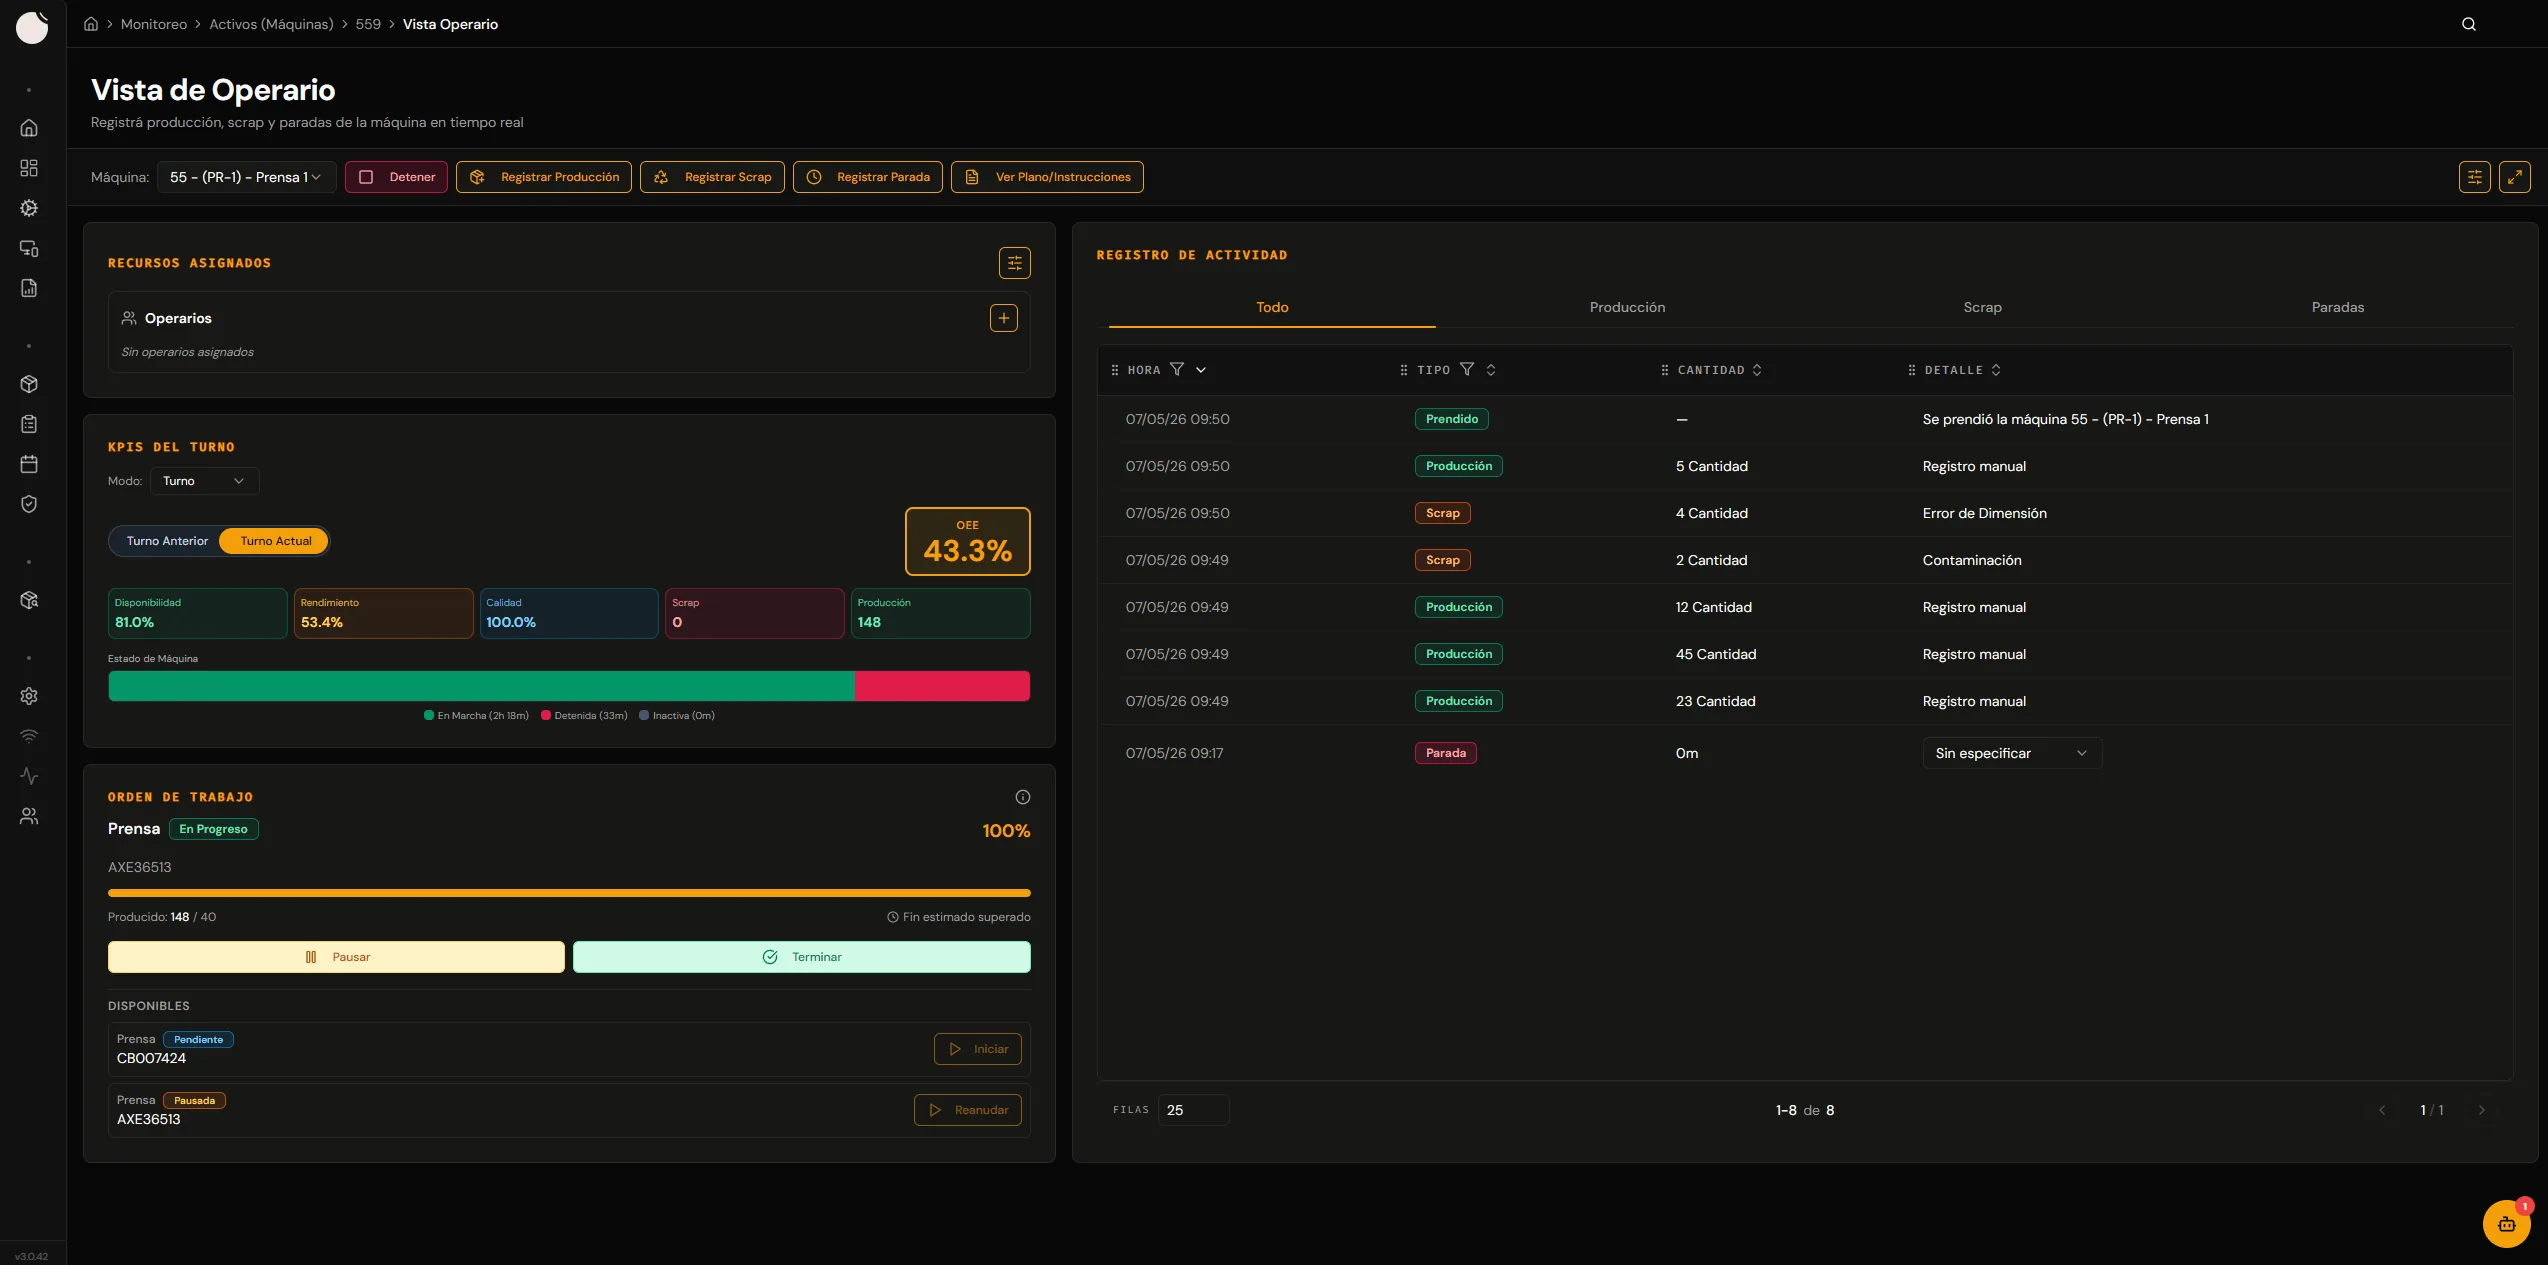This screenshot has width=2548, height=1265.
Task: Open the settings cog icon in sidebar
Action: 29,696
